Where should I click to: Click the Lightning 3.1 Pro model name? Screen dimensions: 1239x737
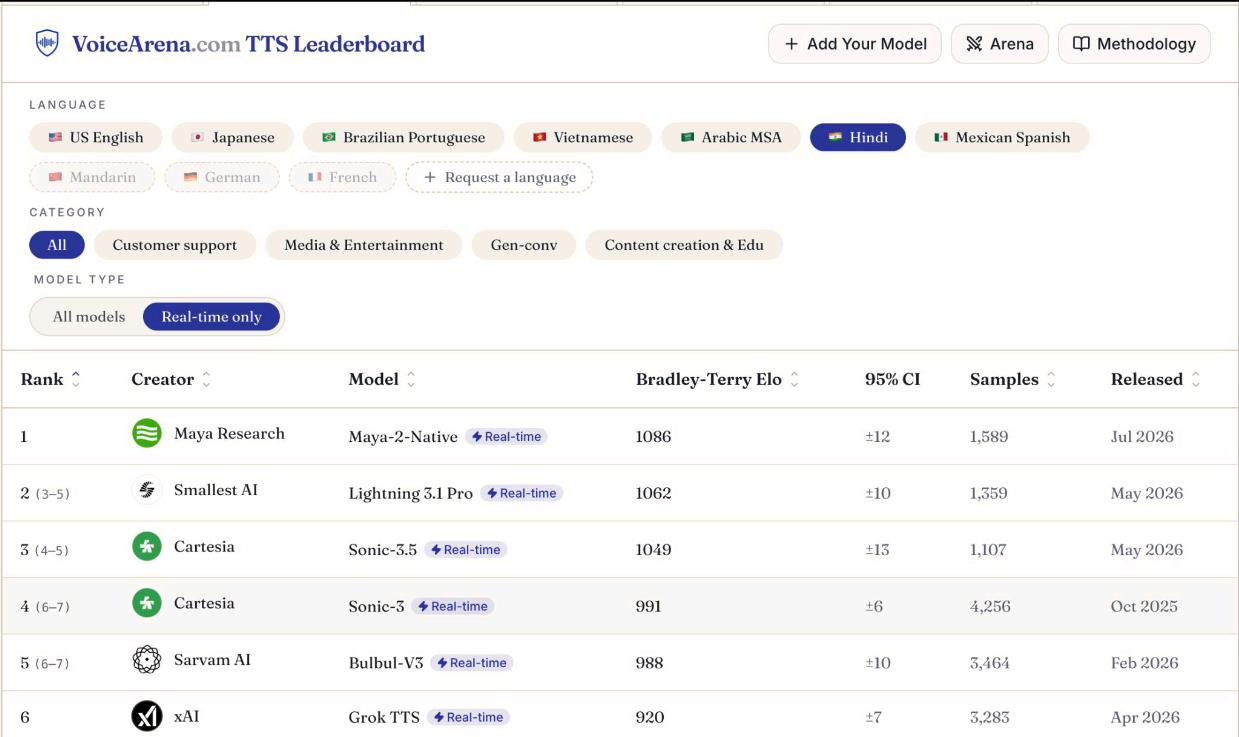pyautogui.click(x=411, y=493)
